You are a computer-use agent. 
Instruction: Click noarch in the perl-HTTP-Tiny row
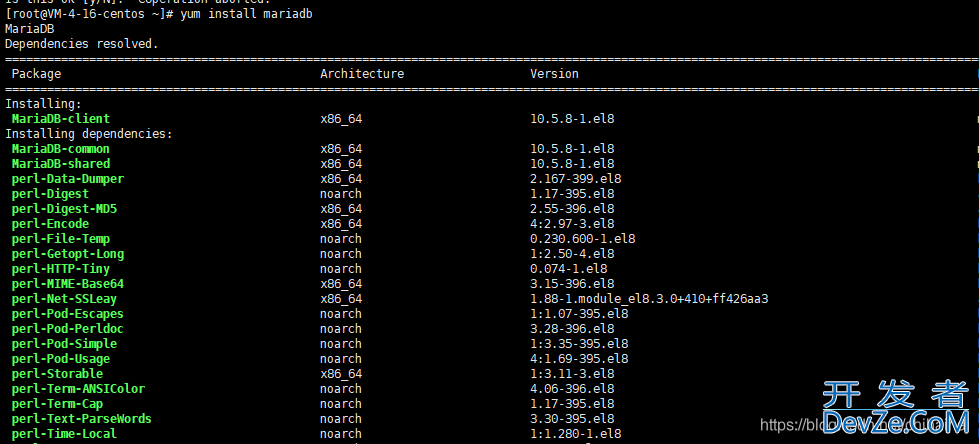tap(341, 269)
